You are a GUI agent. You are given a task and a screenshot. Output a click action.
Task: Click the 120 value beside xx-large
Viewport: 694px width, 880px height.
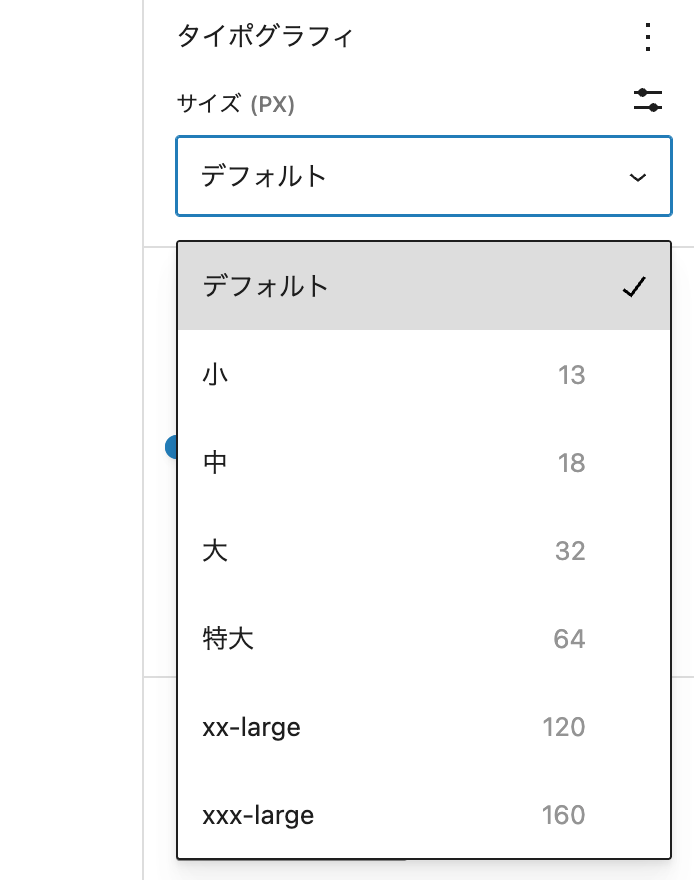click(566, 727)
